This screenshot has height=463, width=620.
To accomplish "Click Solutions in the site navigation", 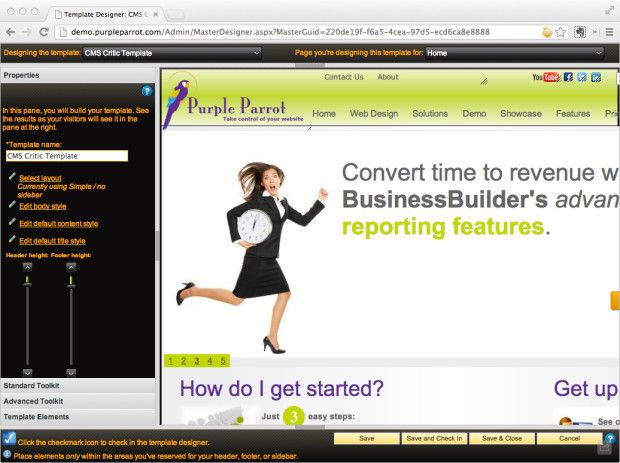I will 430,113.
